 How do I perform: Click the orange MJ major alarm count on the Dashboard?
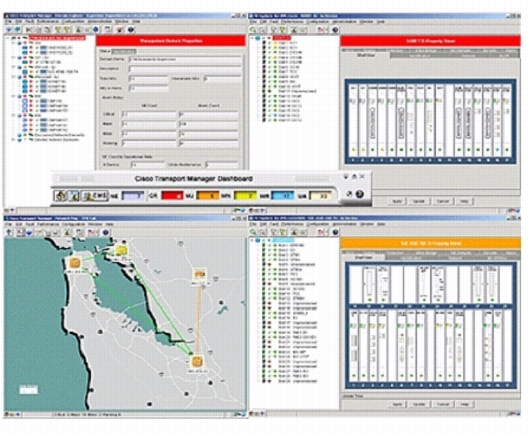[208, 195]
